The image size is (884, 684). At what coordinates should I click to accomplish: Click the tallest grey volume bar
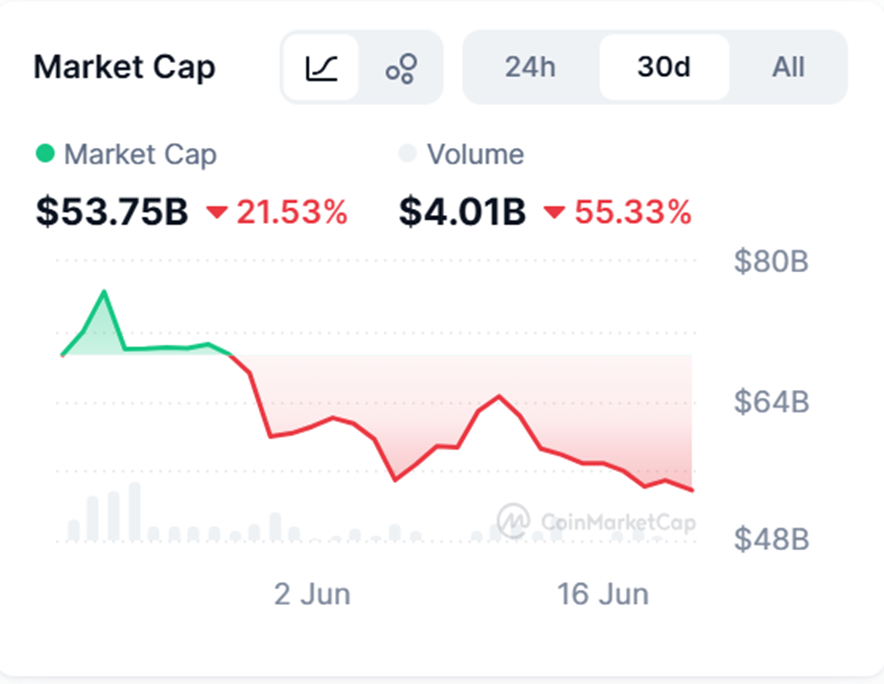click(134, 512)
